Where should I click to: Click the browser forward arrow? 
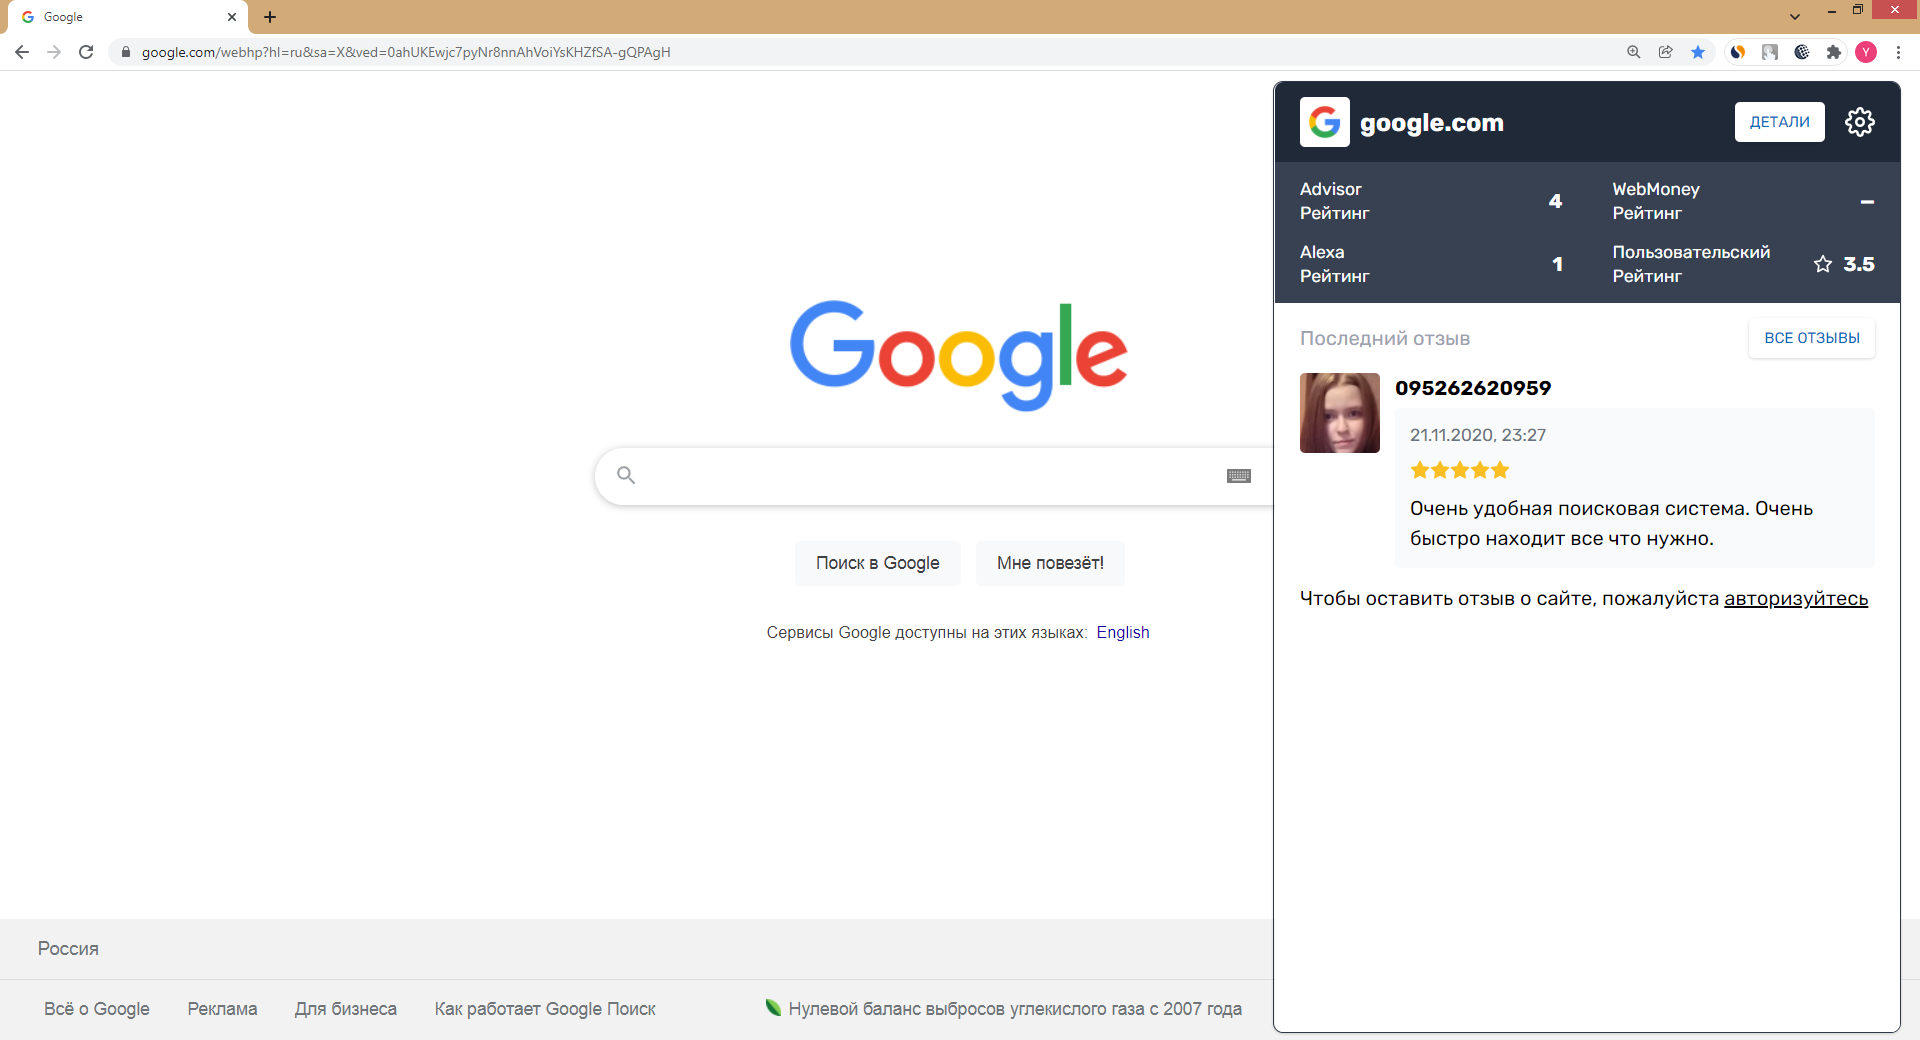54,52
